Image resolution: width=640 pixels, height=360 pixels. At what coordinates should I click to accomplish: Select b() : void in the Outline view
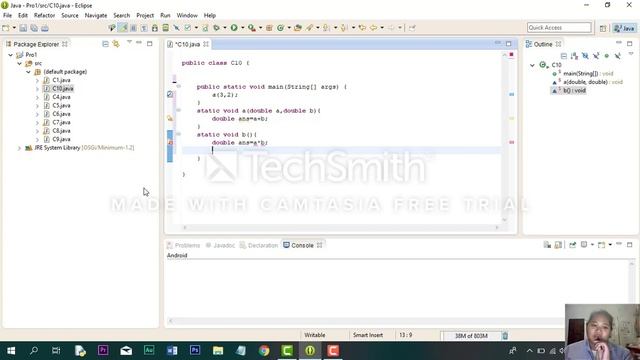pos(569,91)
